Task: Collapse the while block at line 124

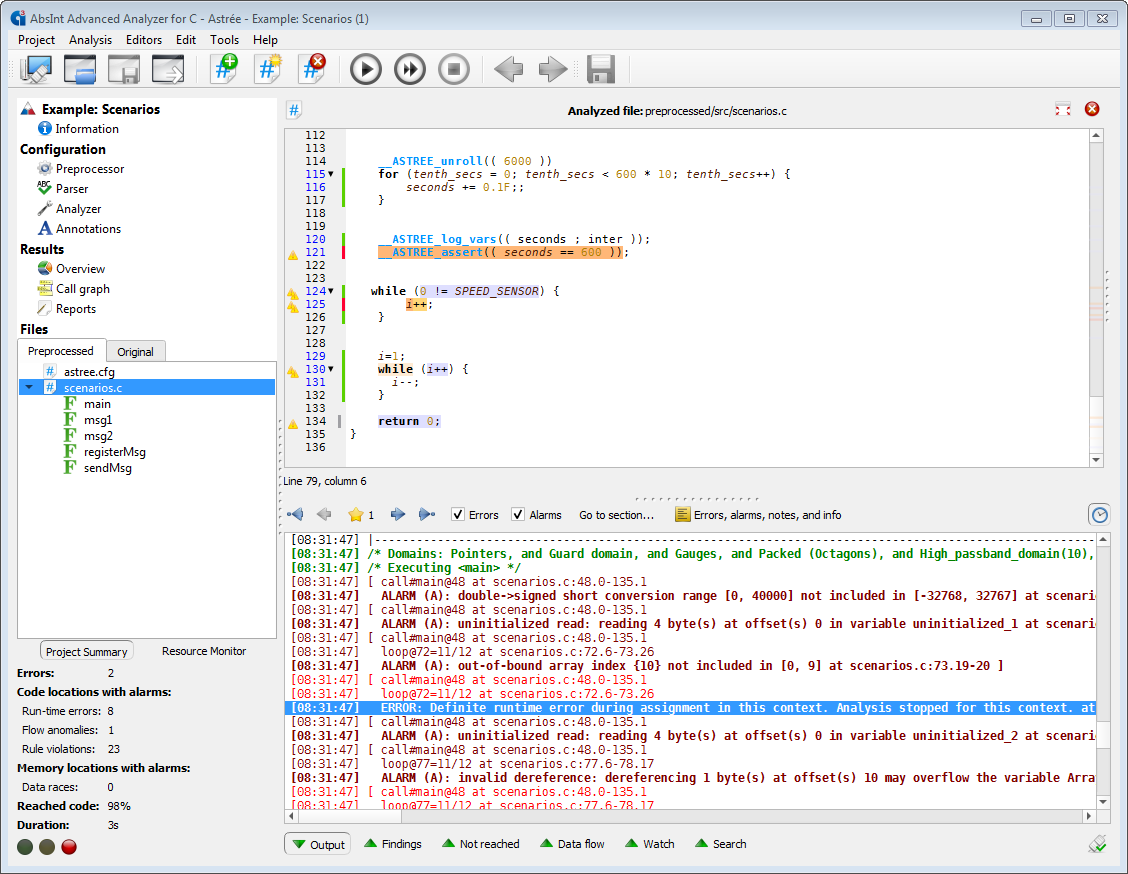Action: point(331,291)
